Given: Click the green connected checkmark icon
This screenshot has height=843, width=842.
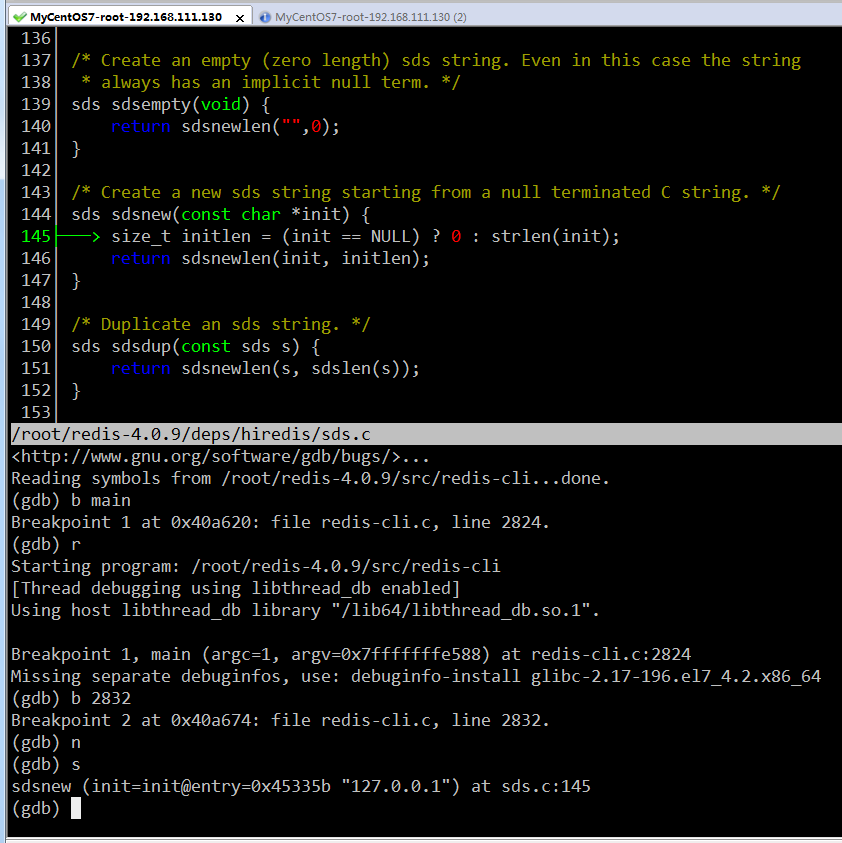Looking at the screenshot, I should tap(19, 17).
